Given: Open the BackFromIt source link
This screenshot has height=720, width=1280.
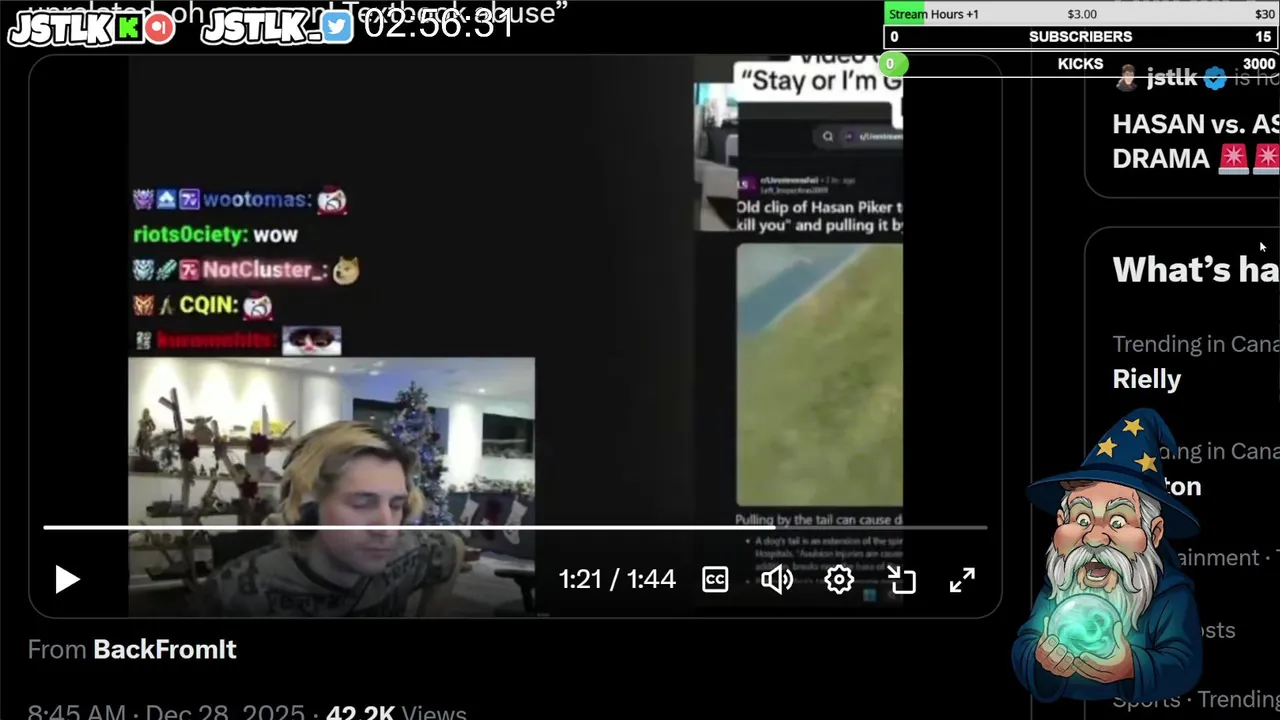Looking at the screenshot, I should (x=165, y=649).
